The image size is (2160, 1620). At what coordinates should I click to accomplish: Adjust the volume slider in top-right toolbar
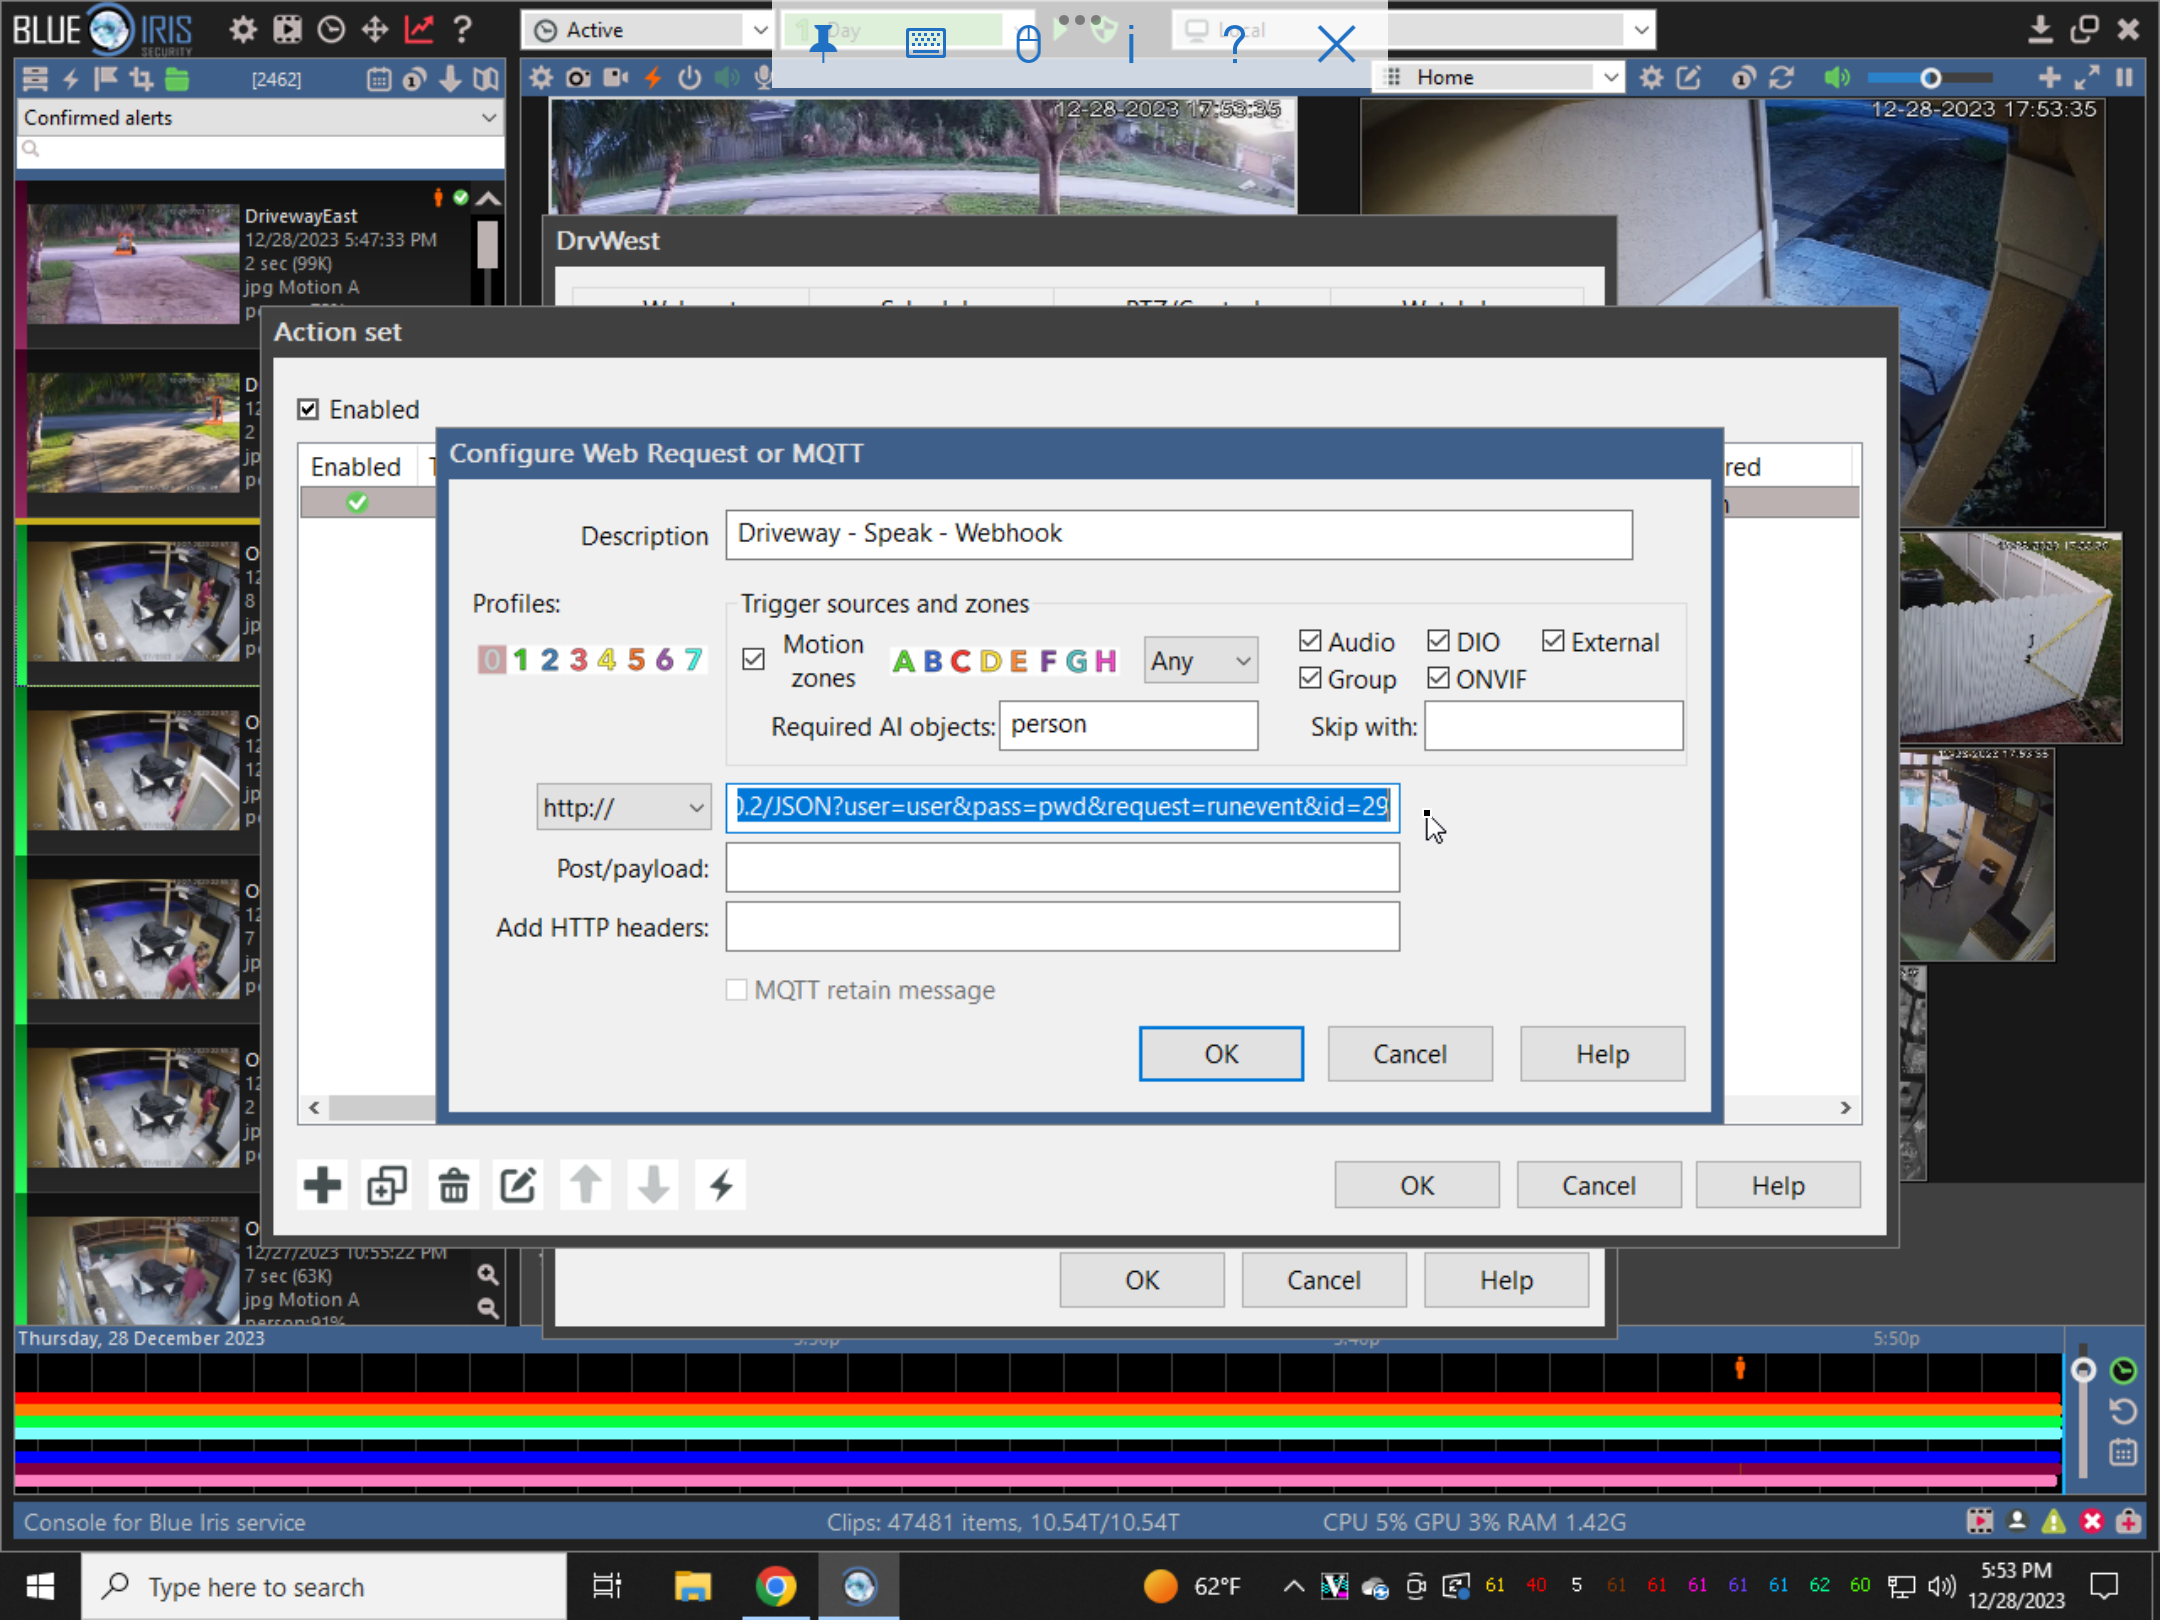[1930, 77]
